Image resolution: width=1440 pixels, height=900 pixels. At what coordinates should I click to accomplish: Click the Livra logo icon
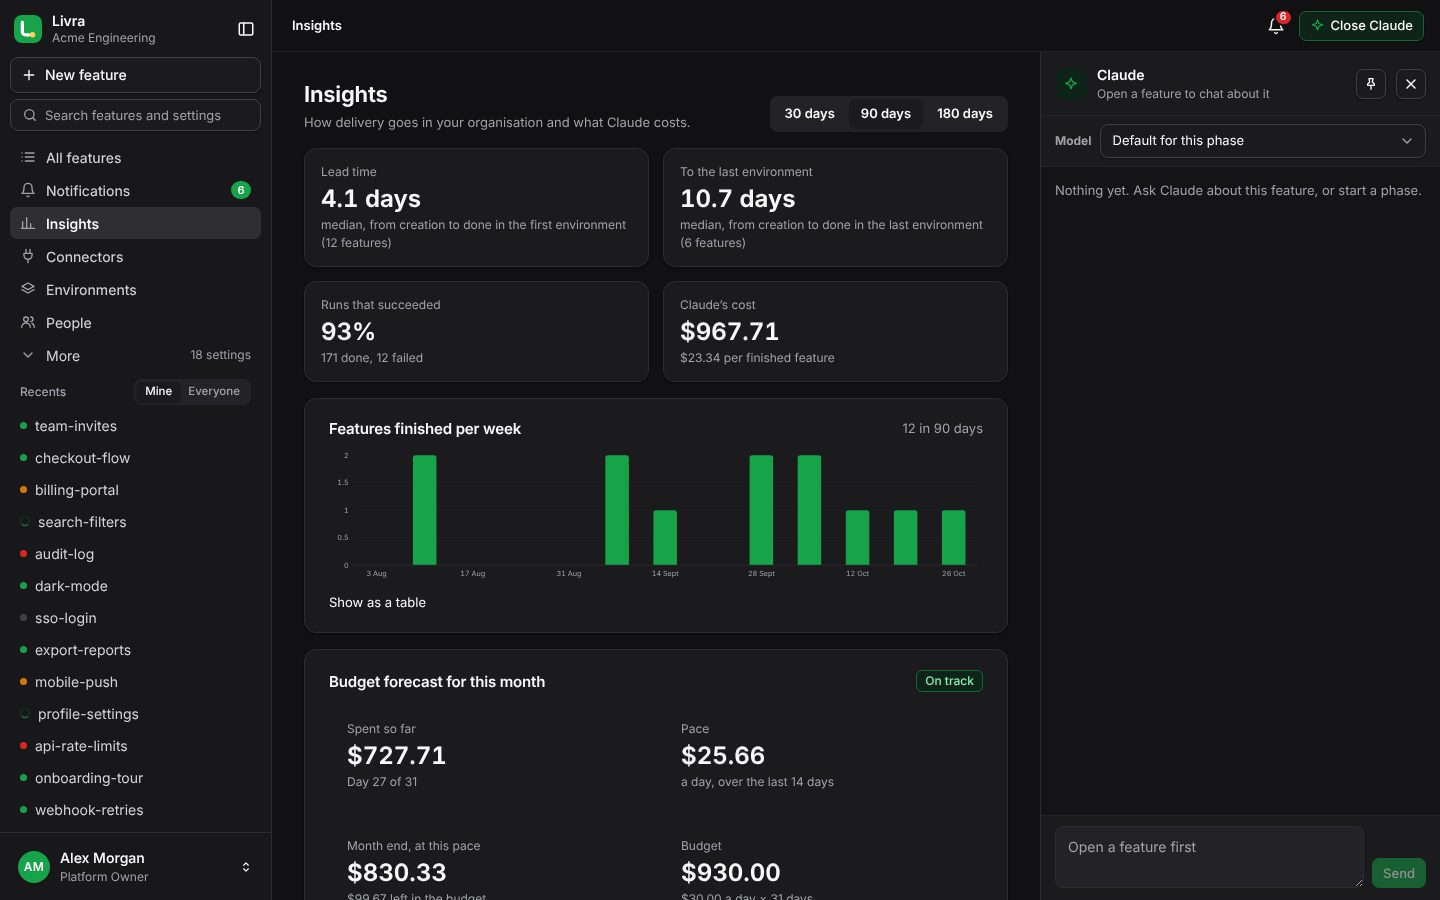point(28,29)
